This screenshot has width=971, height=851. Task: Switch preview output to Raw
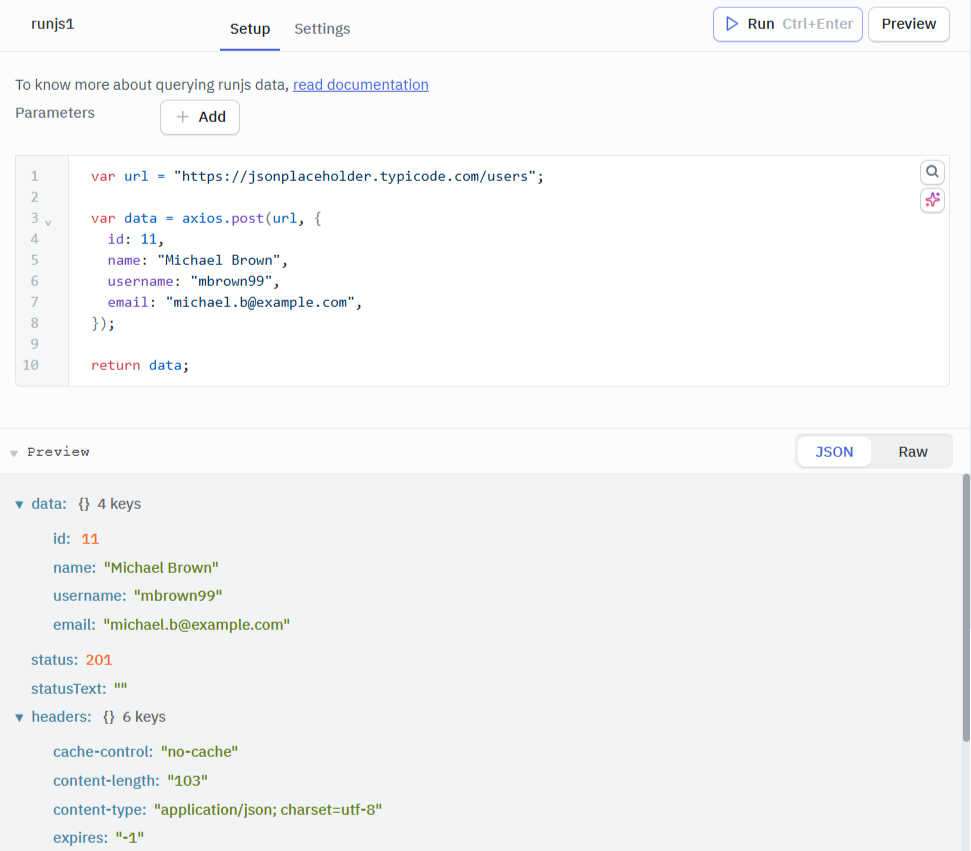click(x=911, y=451)
